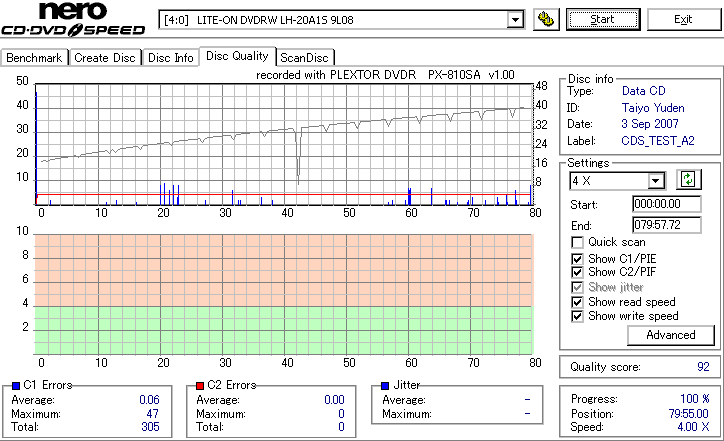Toggle Show write speed checkbox
Screen dimensions: 724x441
(x=577, y=316)
